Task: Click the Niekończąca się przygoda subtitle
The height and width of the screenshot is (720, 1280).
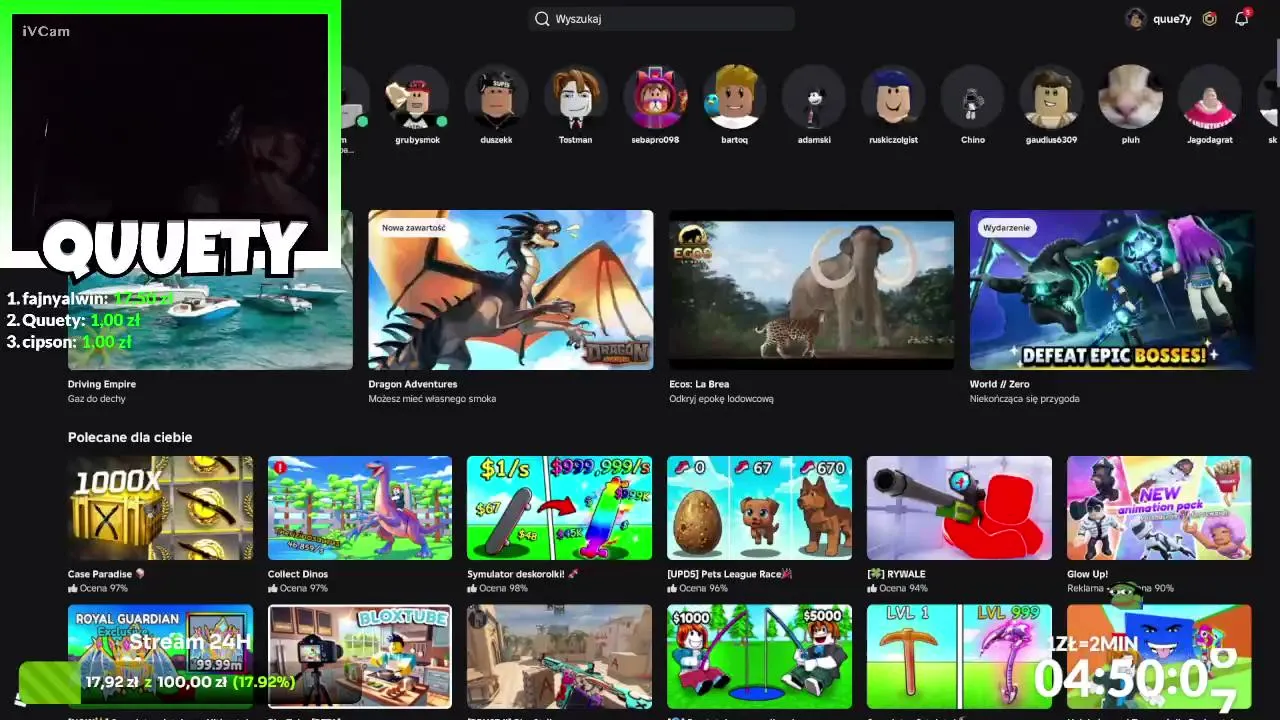Action: pyautogui.click(x=1024, y=399)
